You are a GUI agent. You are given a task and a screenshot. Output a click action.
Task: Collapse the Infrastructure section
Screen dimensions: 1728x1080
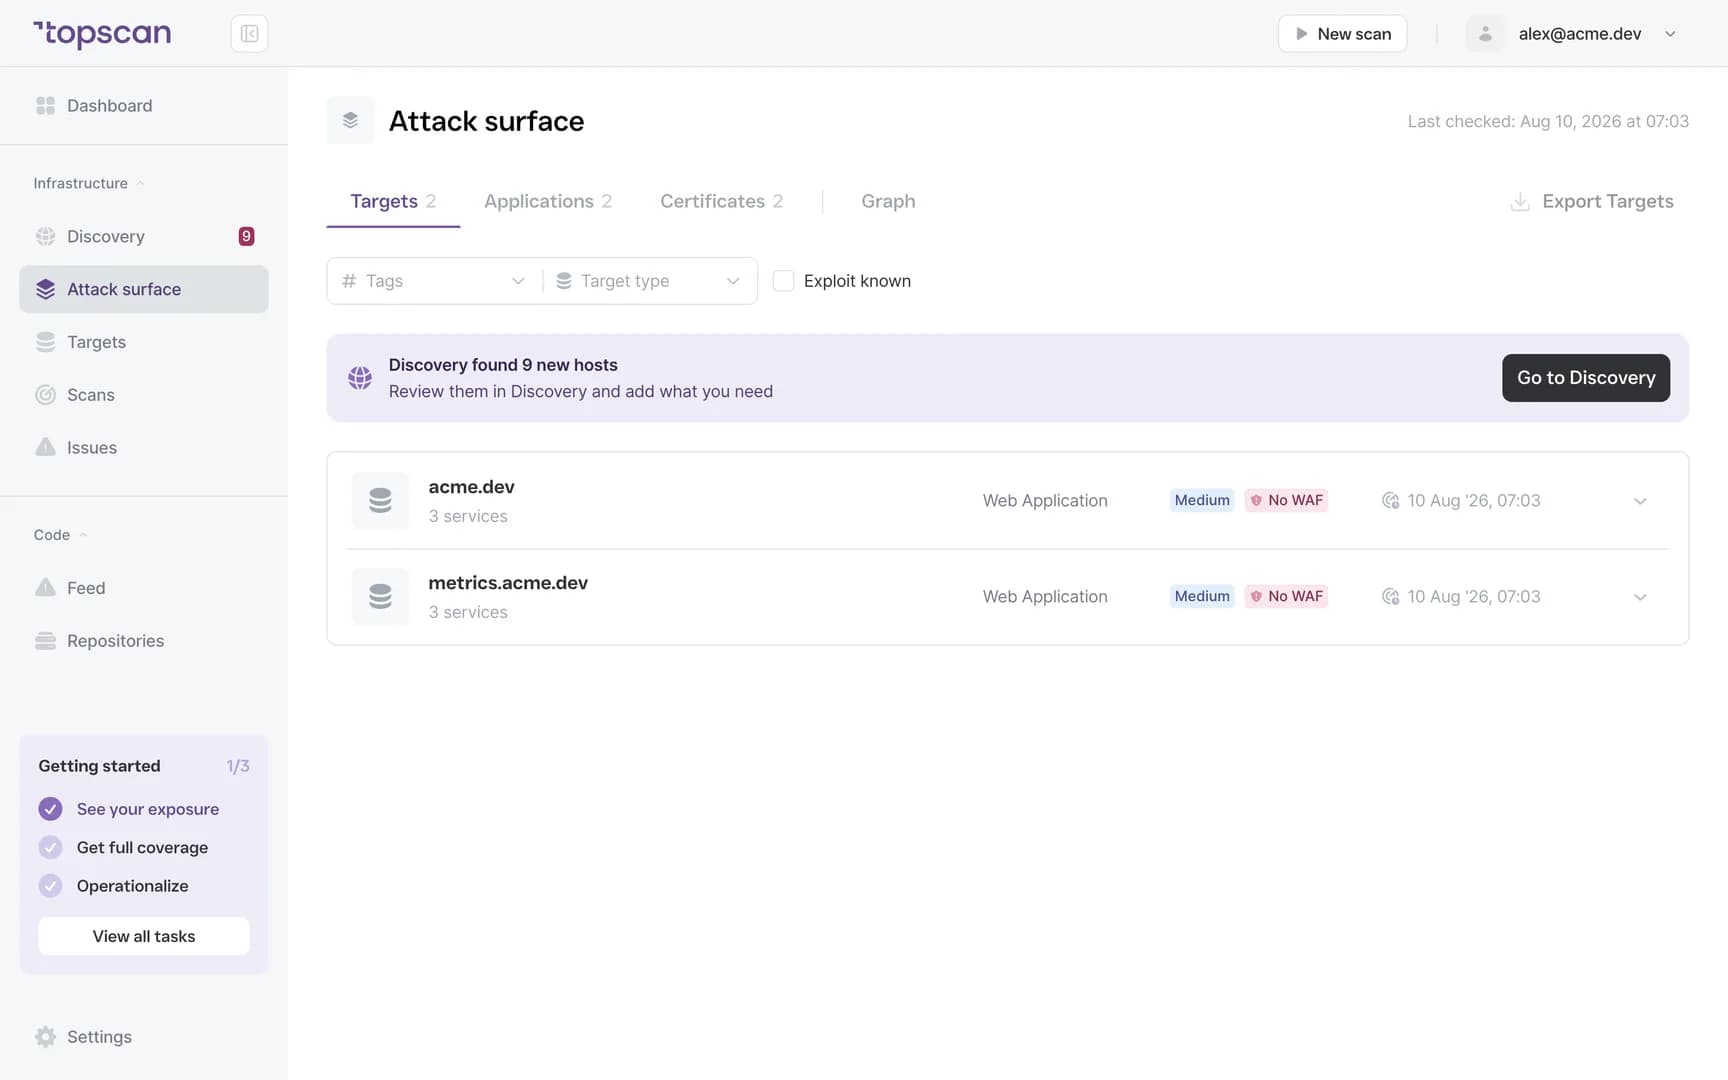point(89,183)
